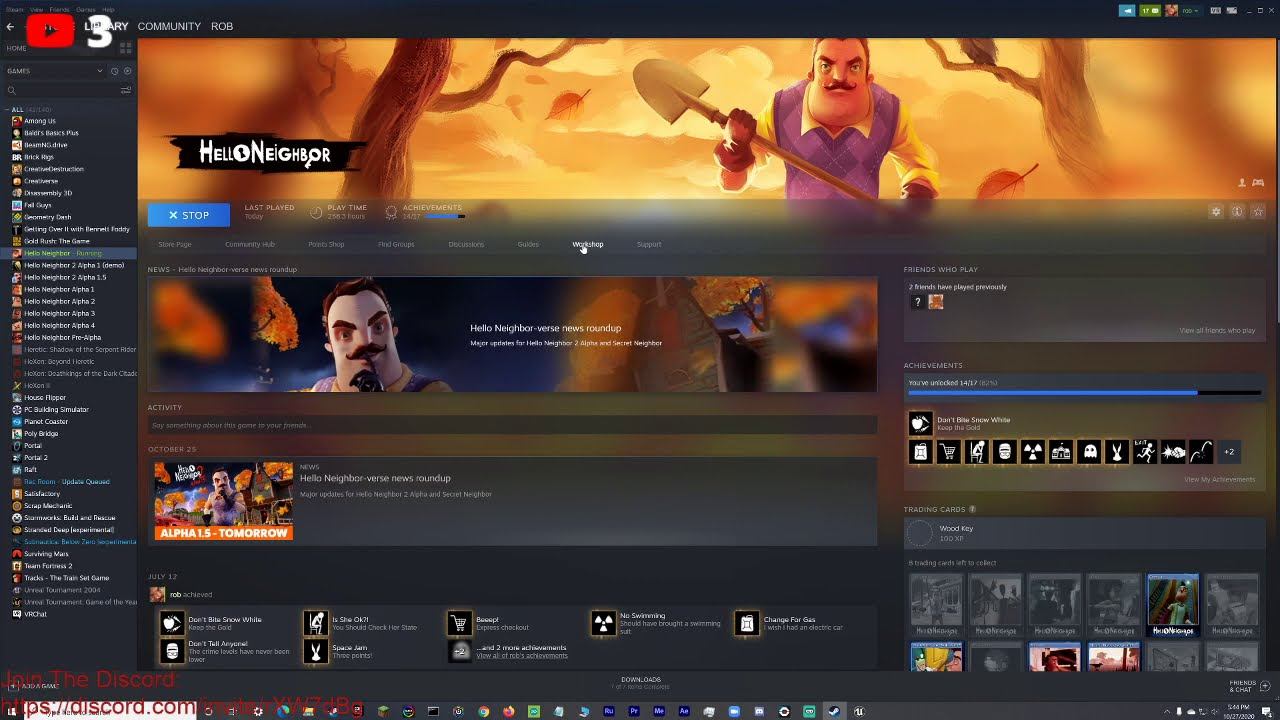Screen dimensions: 1280x720
Task: Show the +2 more achievements badge
Action: click(1229, 452)
